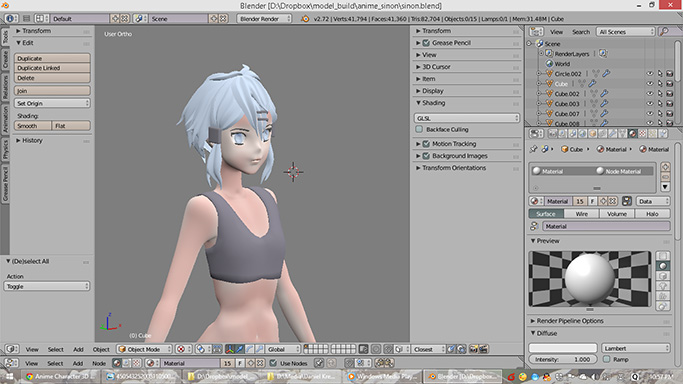Open the All Scenes outliner dropdown

(626, 32)
